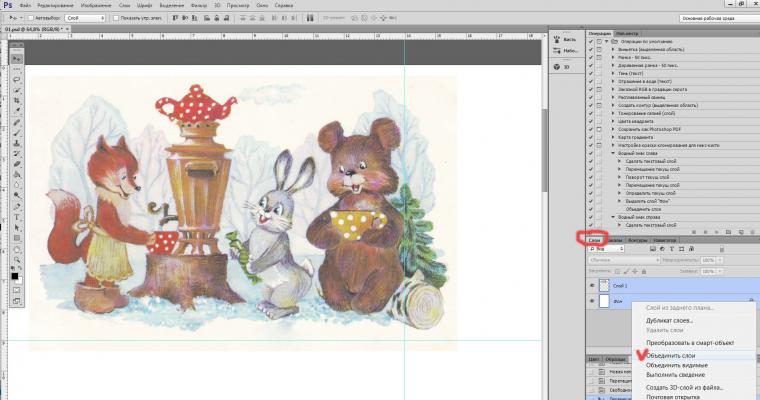Enable Показать упр. элем. checkbox
760x400 pixels.
point(116,18)
